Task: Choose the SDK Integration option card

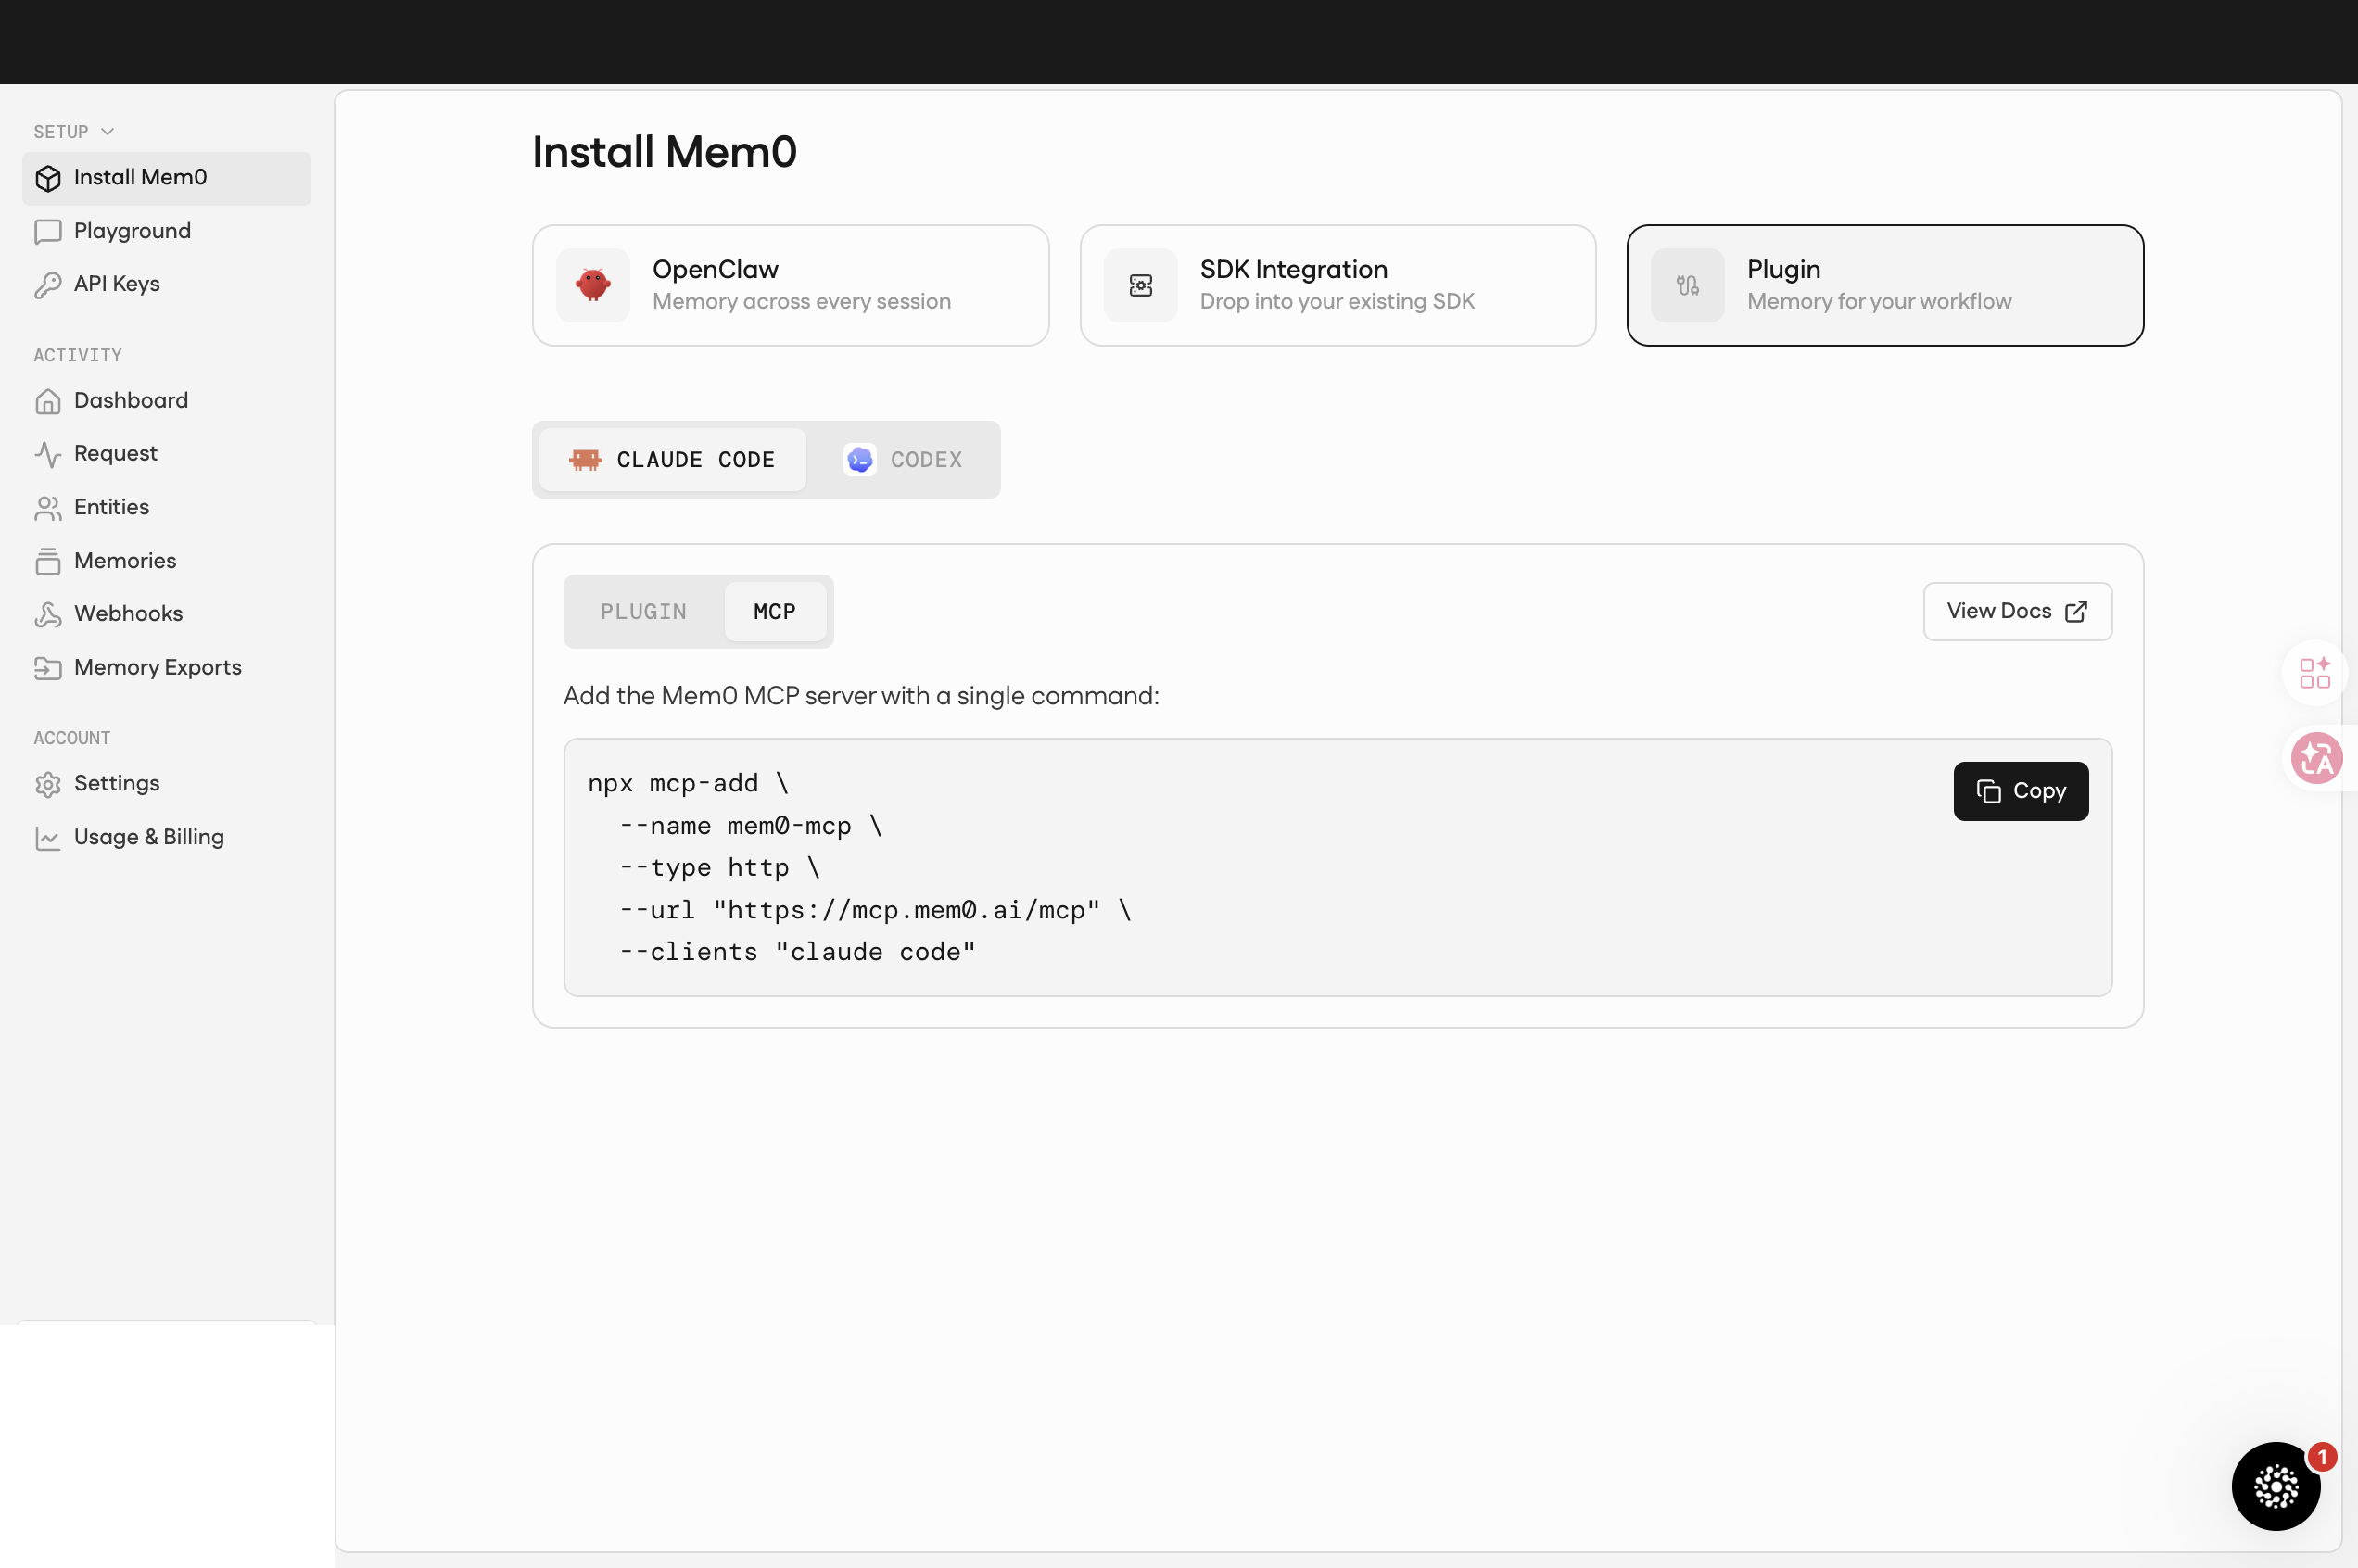Action: click(x=1338, y=285)
